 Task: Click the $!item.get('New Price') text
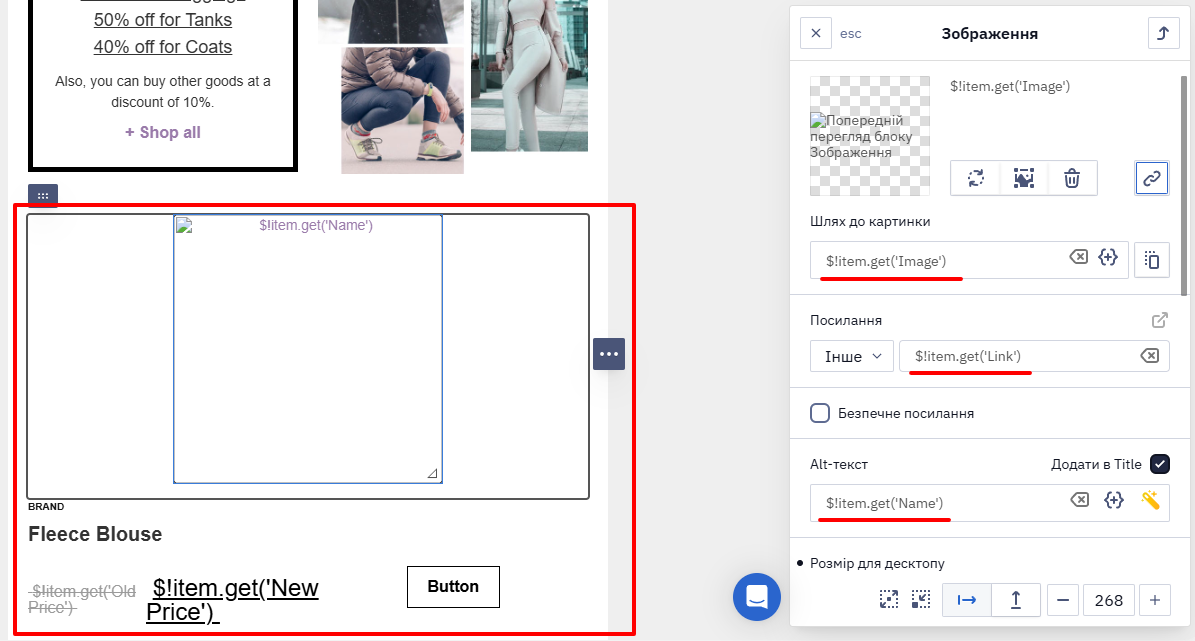[232, 600]
